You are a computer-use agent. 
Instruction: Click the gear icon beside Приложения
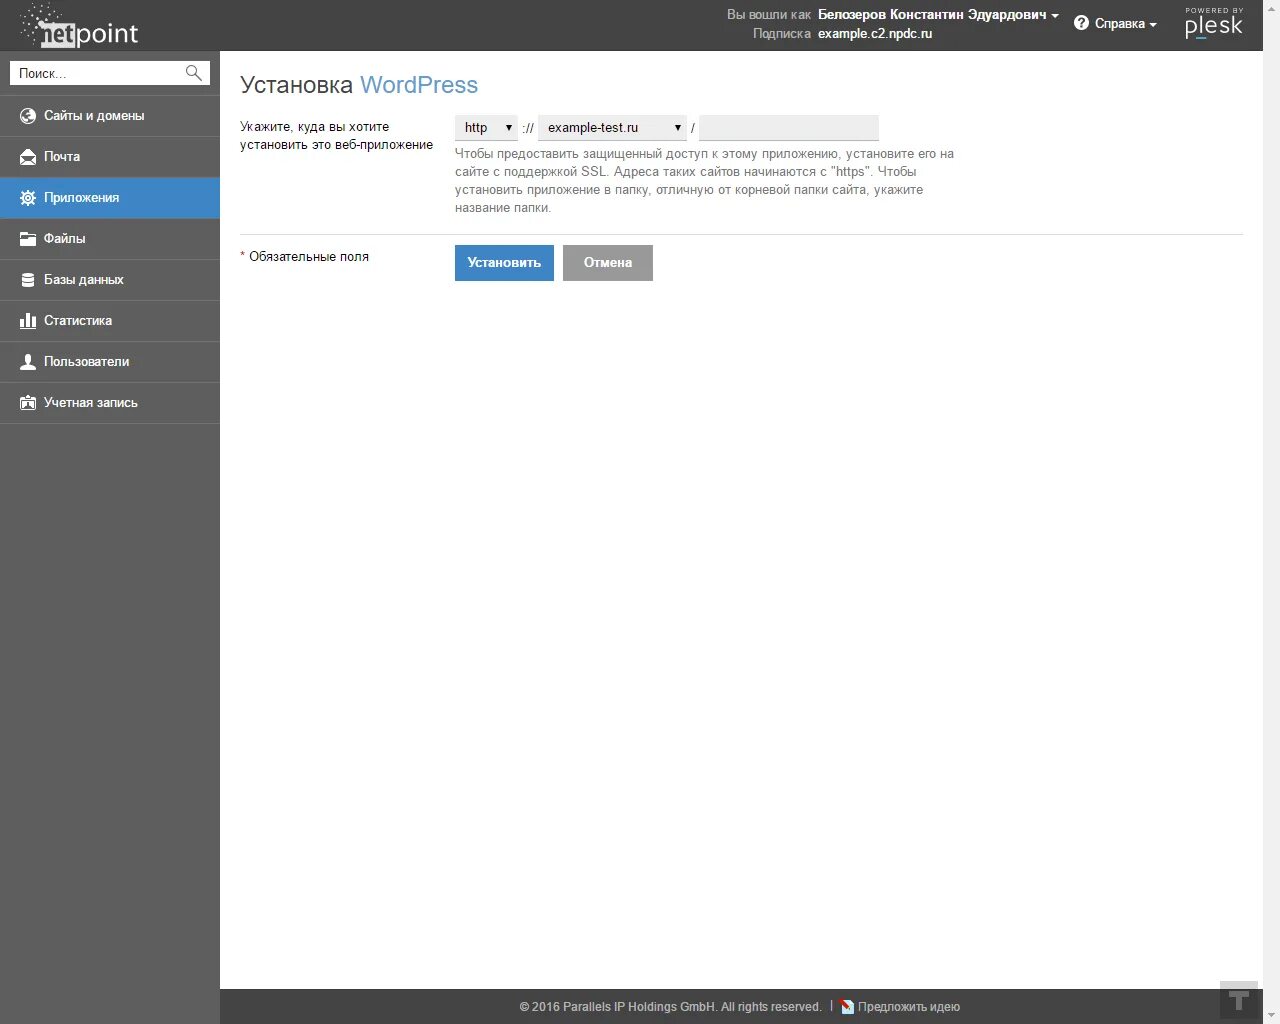pos(28,198)
